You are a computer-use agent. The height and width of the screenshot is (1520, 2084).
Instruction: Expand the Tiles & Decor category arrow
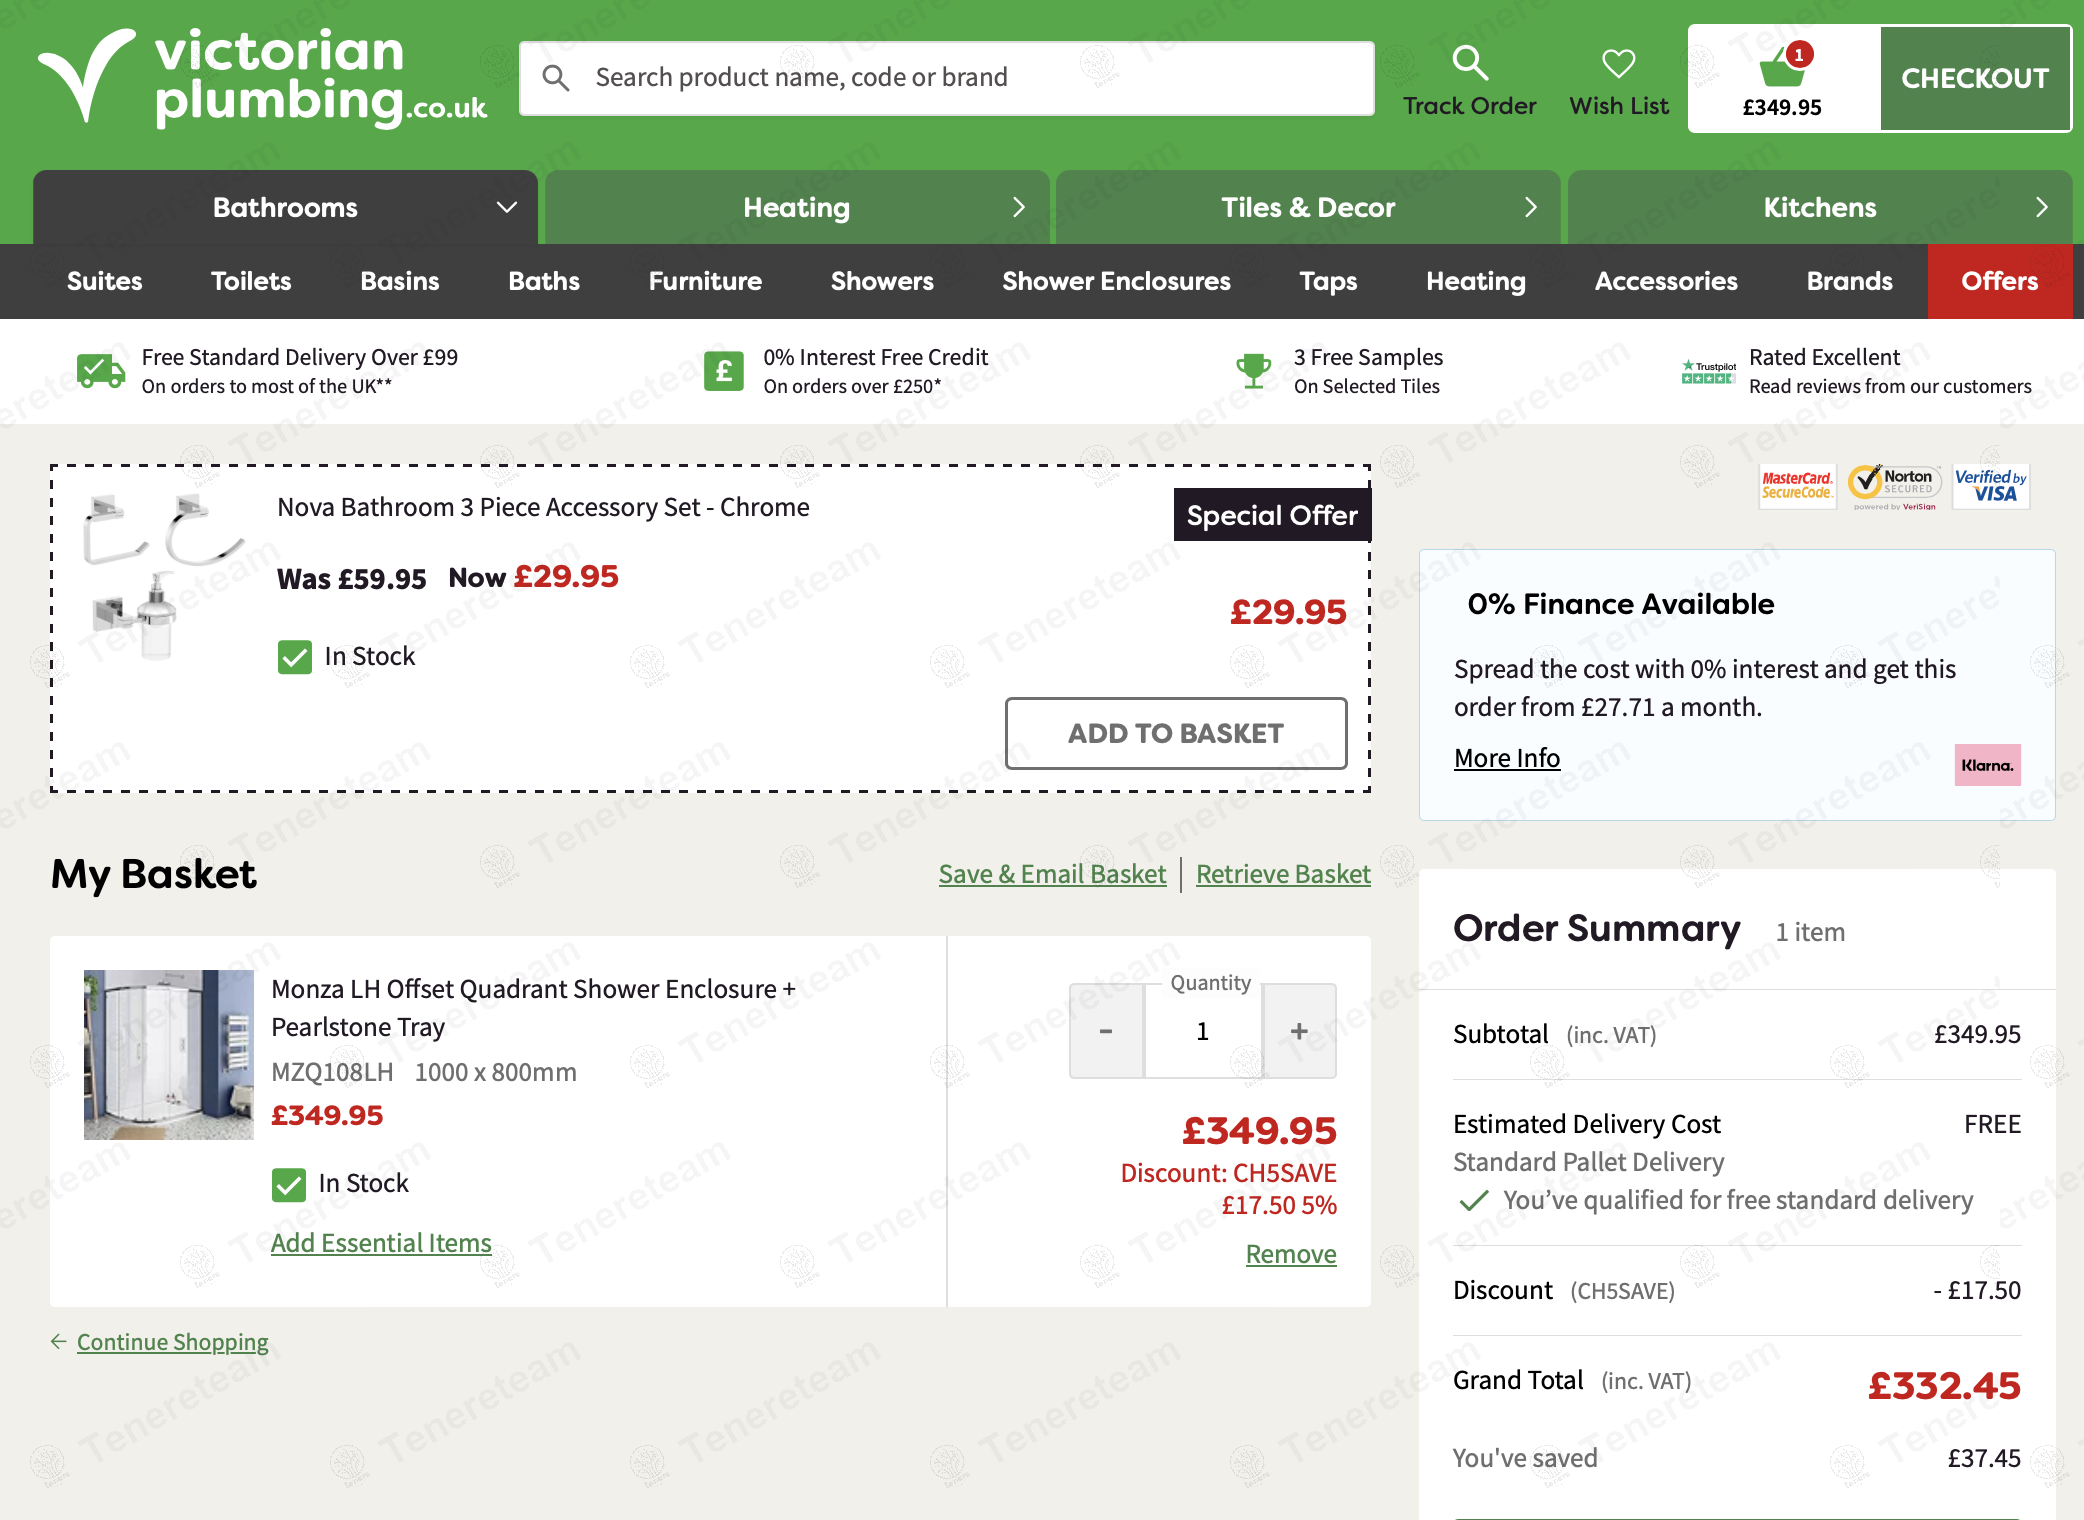tap(1530, 207)
